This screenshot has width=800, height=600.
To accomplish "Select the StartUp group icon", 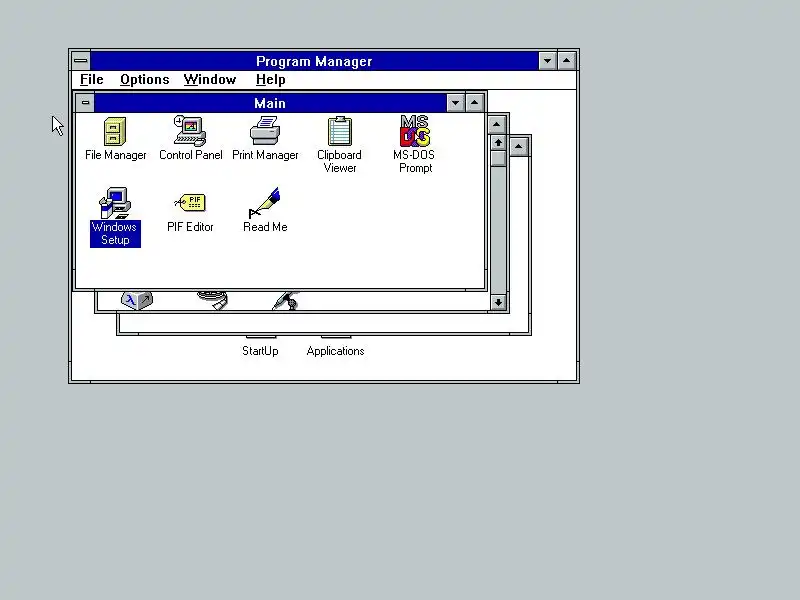I will [x=260, y=351].
